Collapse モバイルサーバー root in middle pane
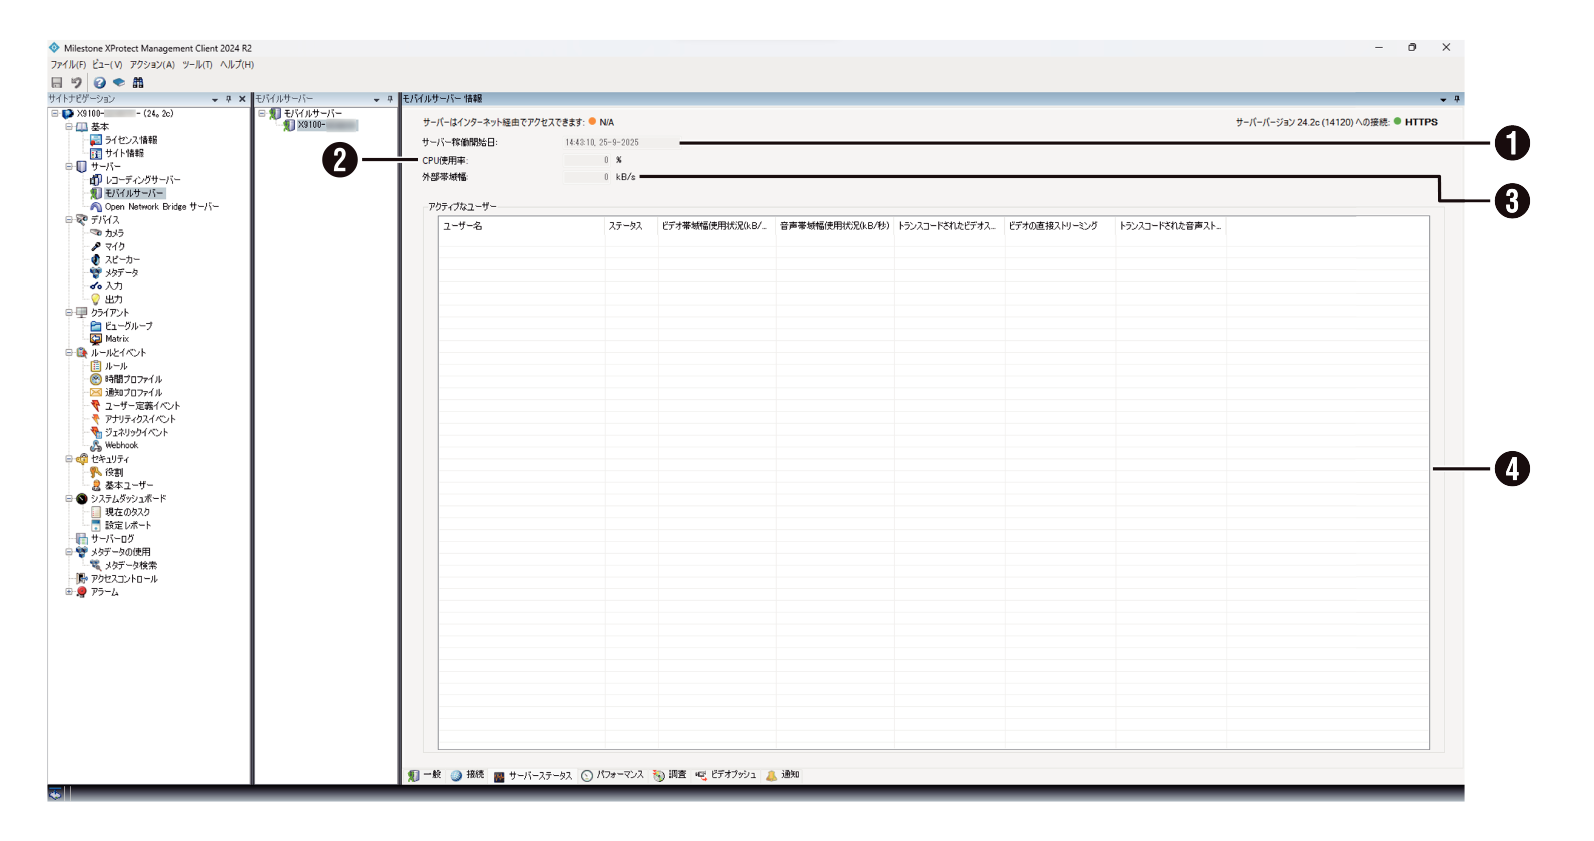Viewport: 1594px width, 841px height. (262, 114)
